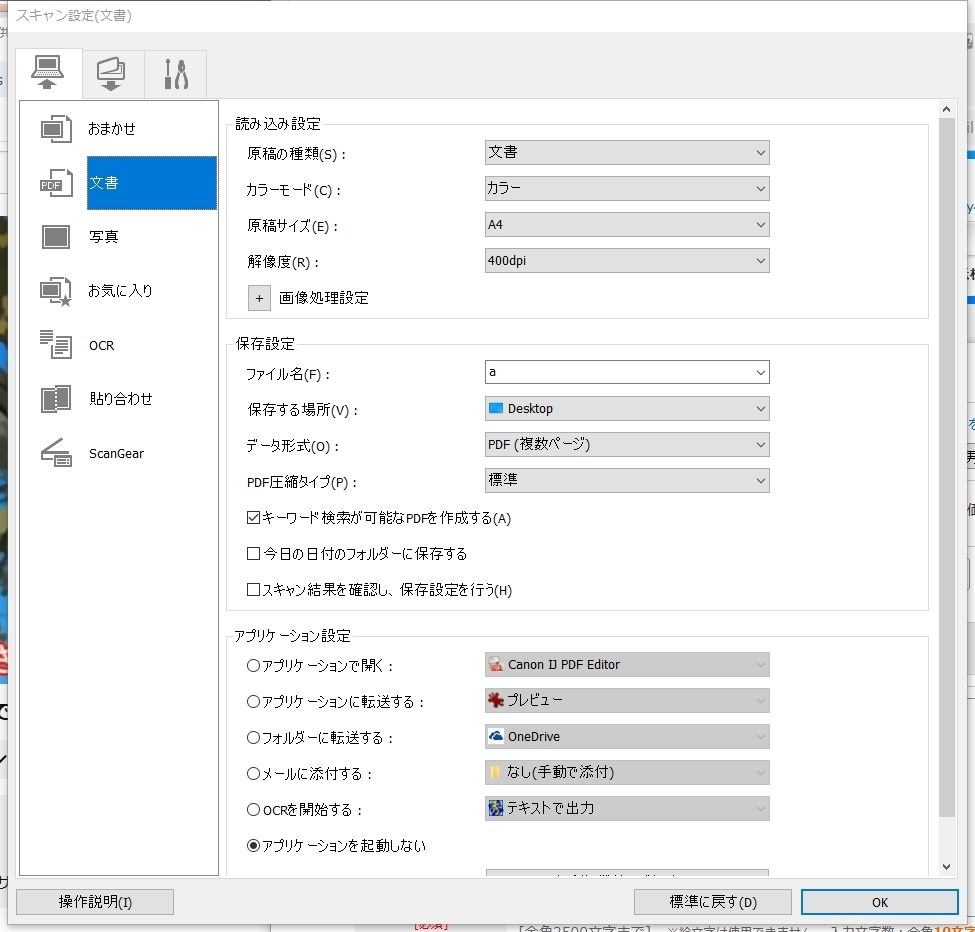The image size is (975, 932).
Task: Check スキャン結果を確認し、保存設定を行う
Action: 253,589
